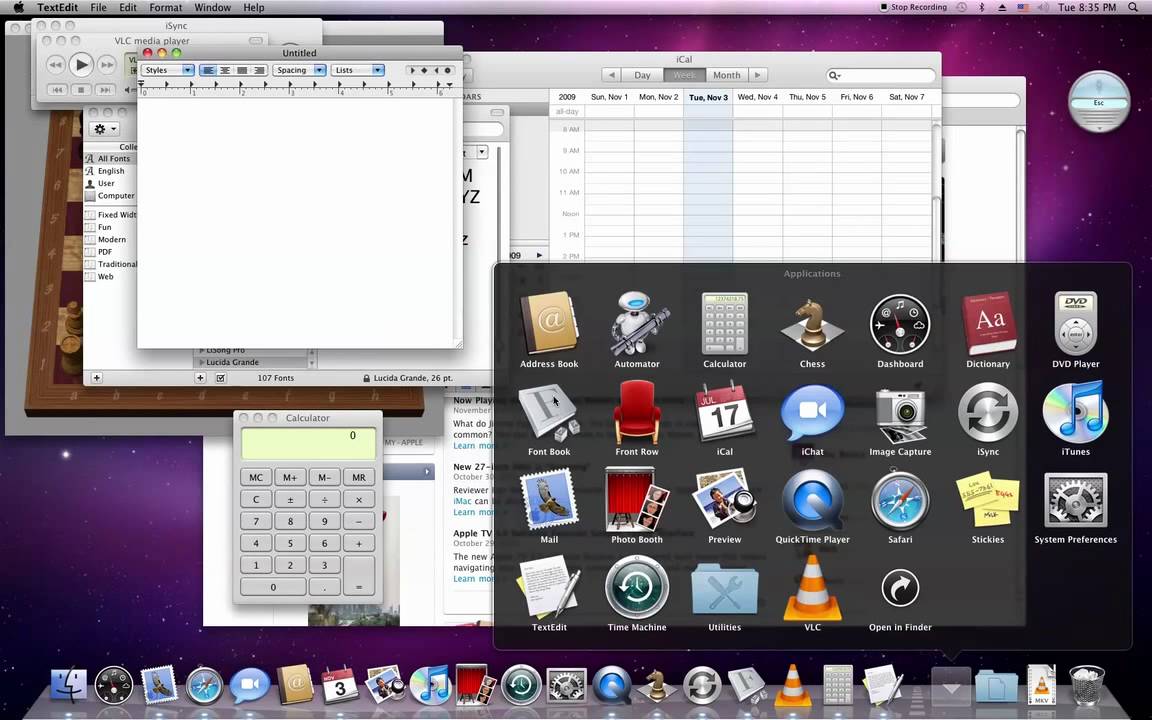This screenshot has width=1152, height=720.
Task: Open the Trash in the Dock
Action: click(x=1086, y=685)
